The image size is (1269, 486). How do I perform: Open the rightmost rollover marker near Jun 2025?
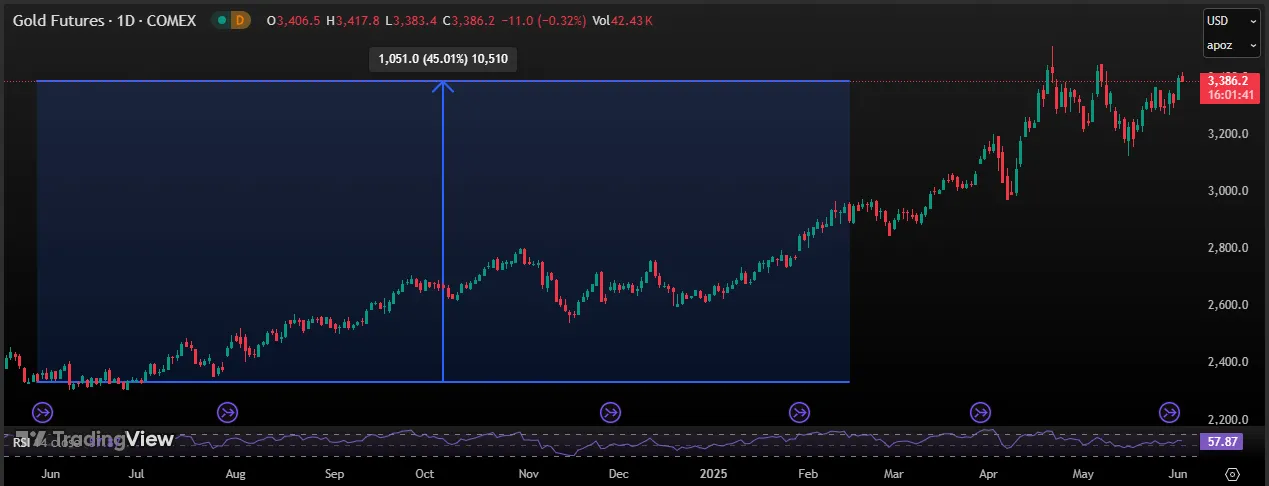1169,411
